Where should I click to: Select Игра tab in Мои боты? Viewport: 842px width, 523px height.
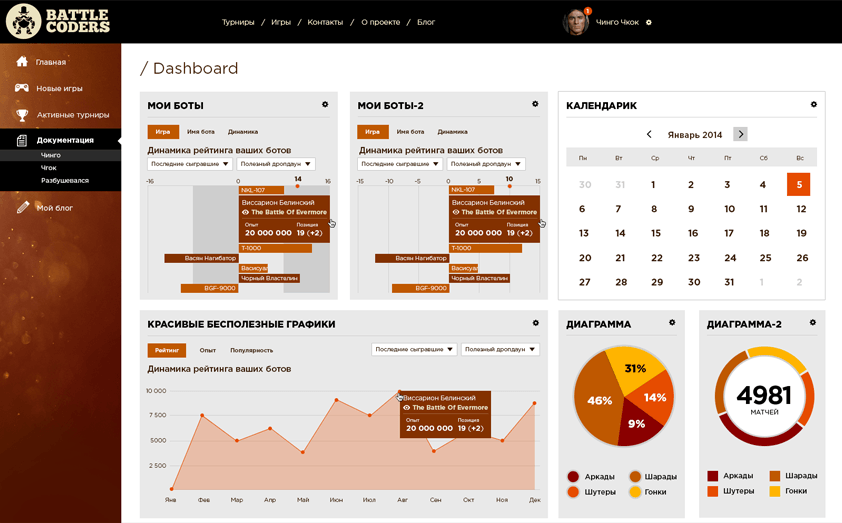coord(163,132)
